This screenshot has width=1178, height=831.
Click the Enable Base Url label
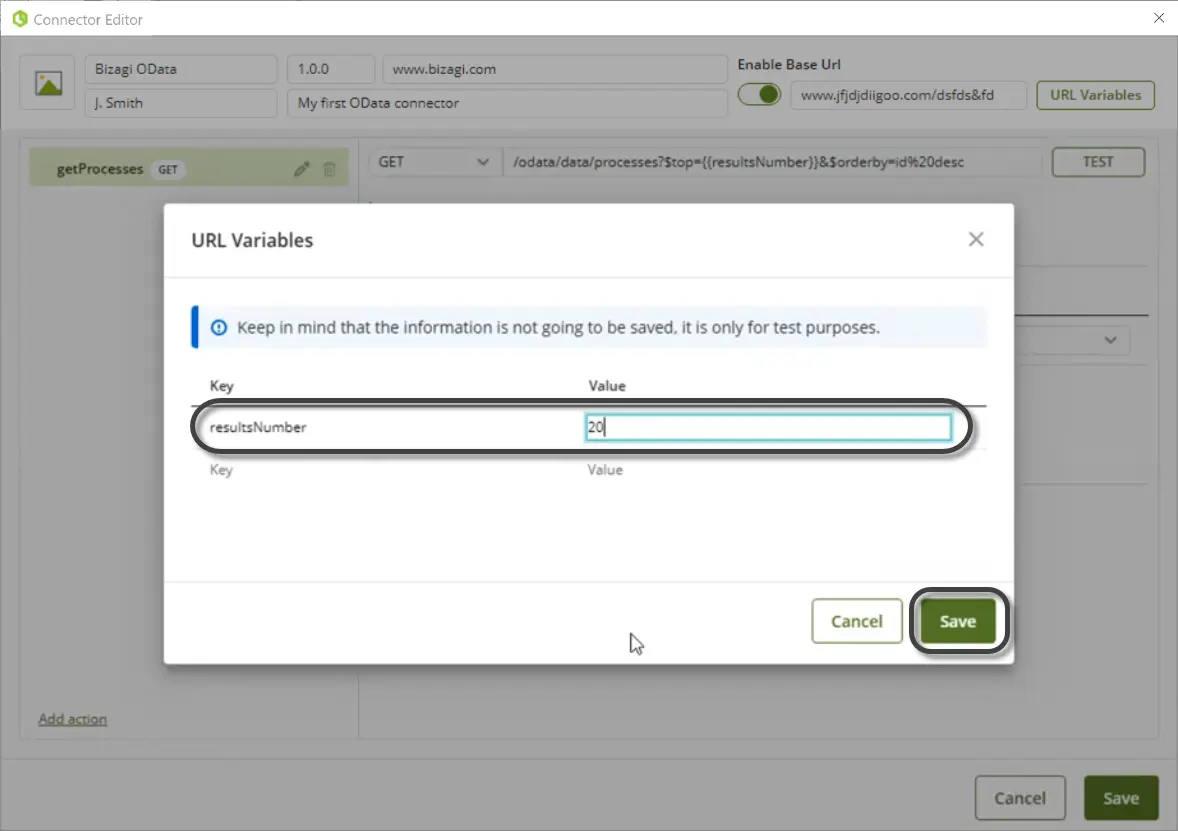coord(789,65)
